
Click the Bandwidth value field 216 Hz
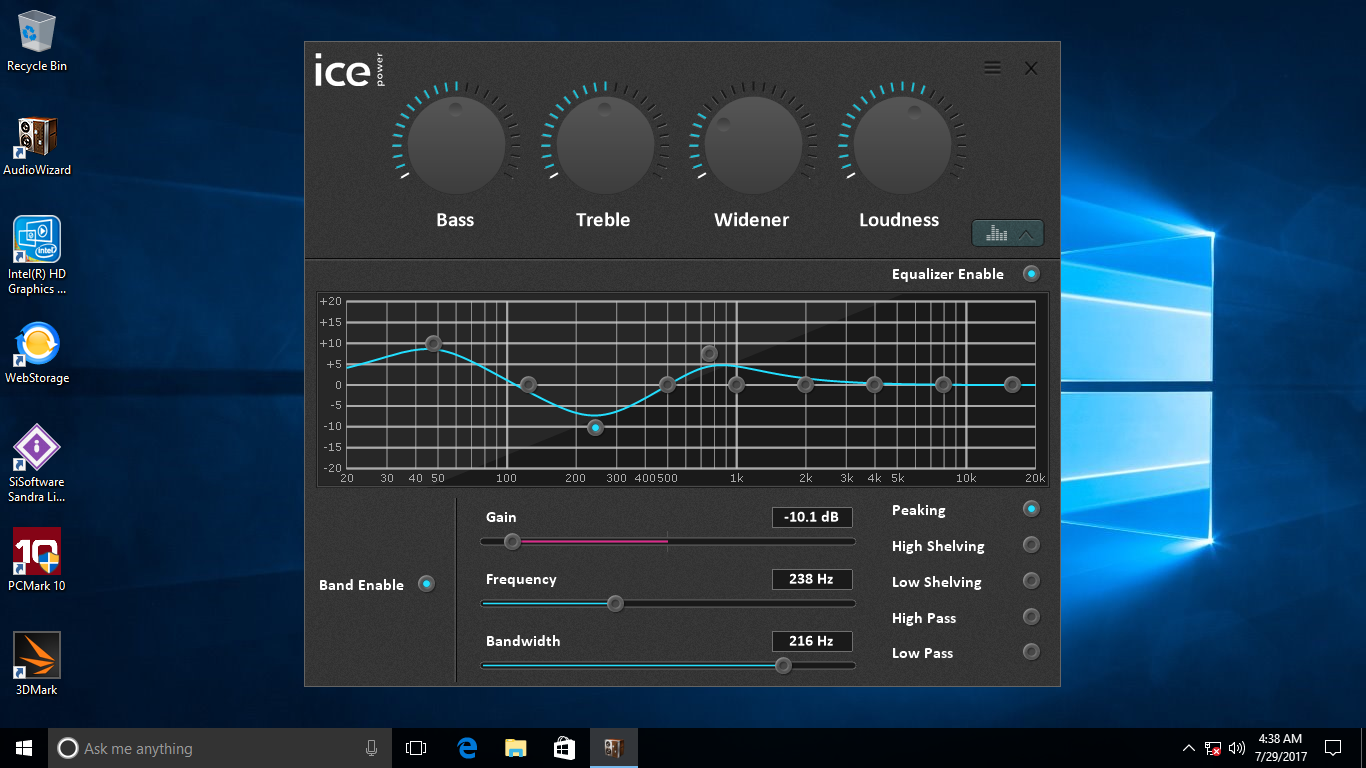812,641
